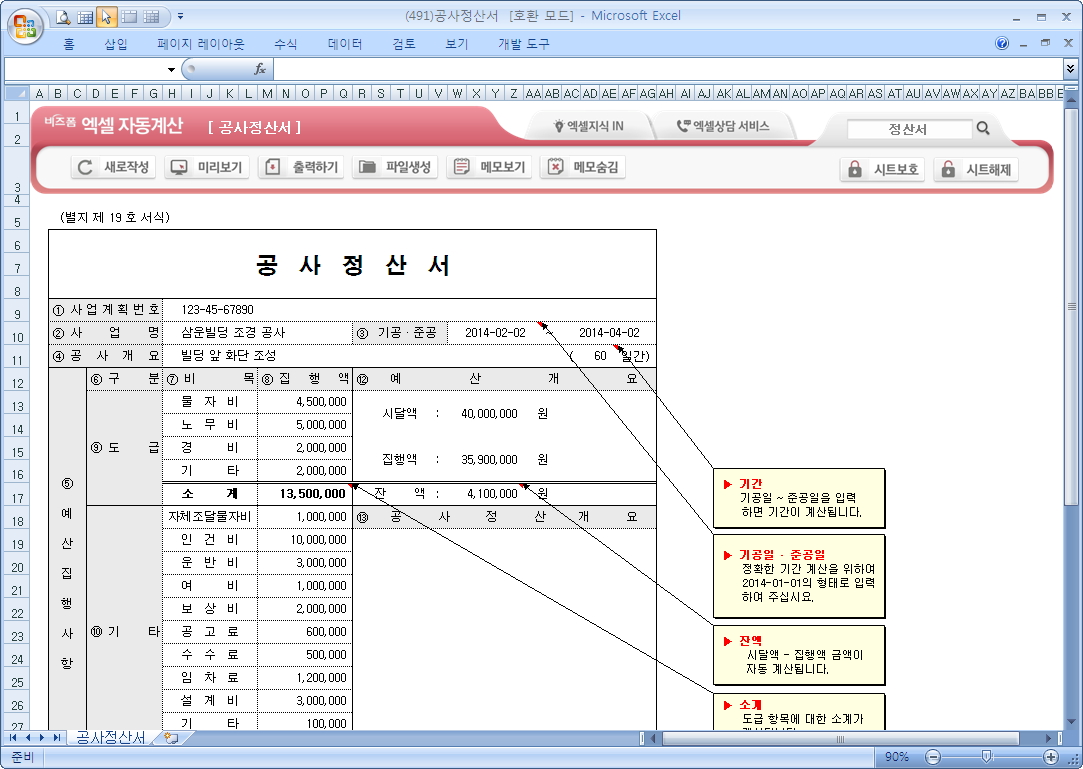The width and height of the screenshot is (1083, 769).
Task: Click the 출력하기 print button
Action: [301, 167]
